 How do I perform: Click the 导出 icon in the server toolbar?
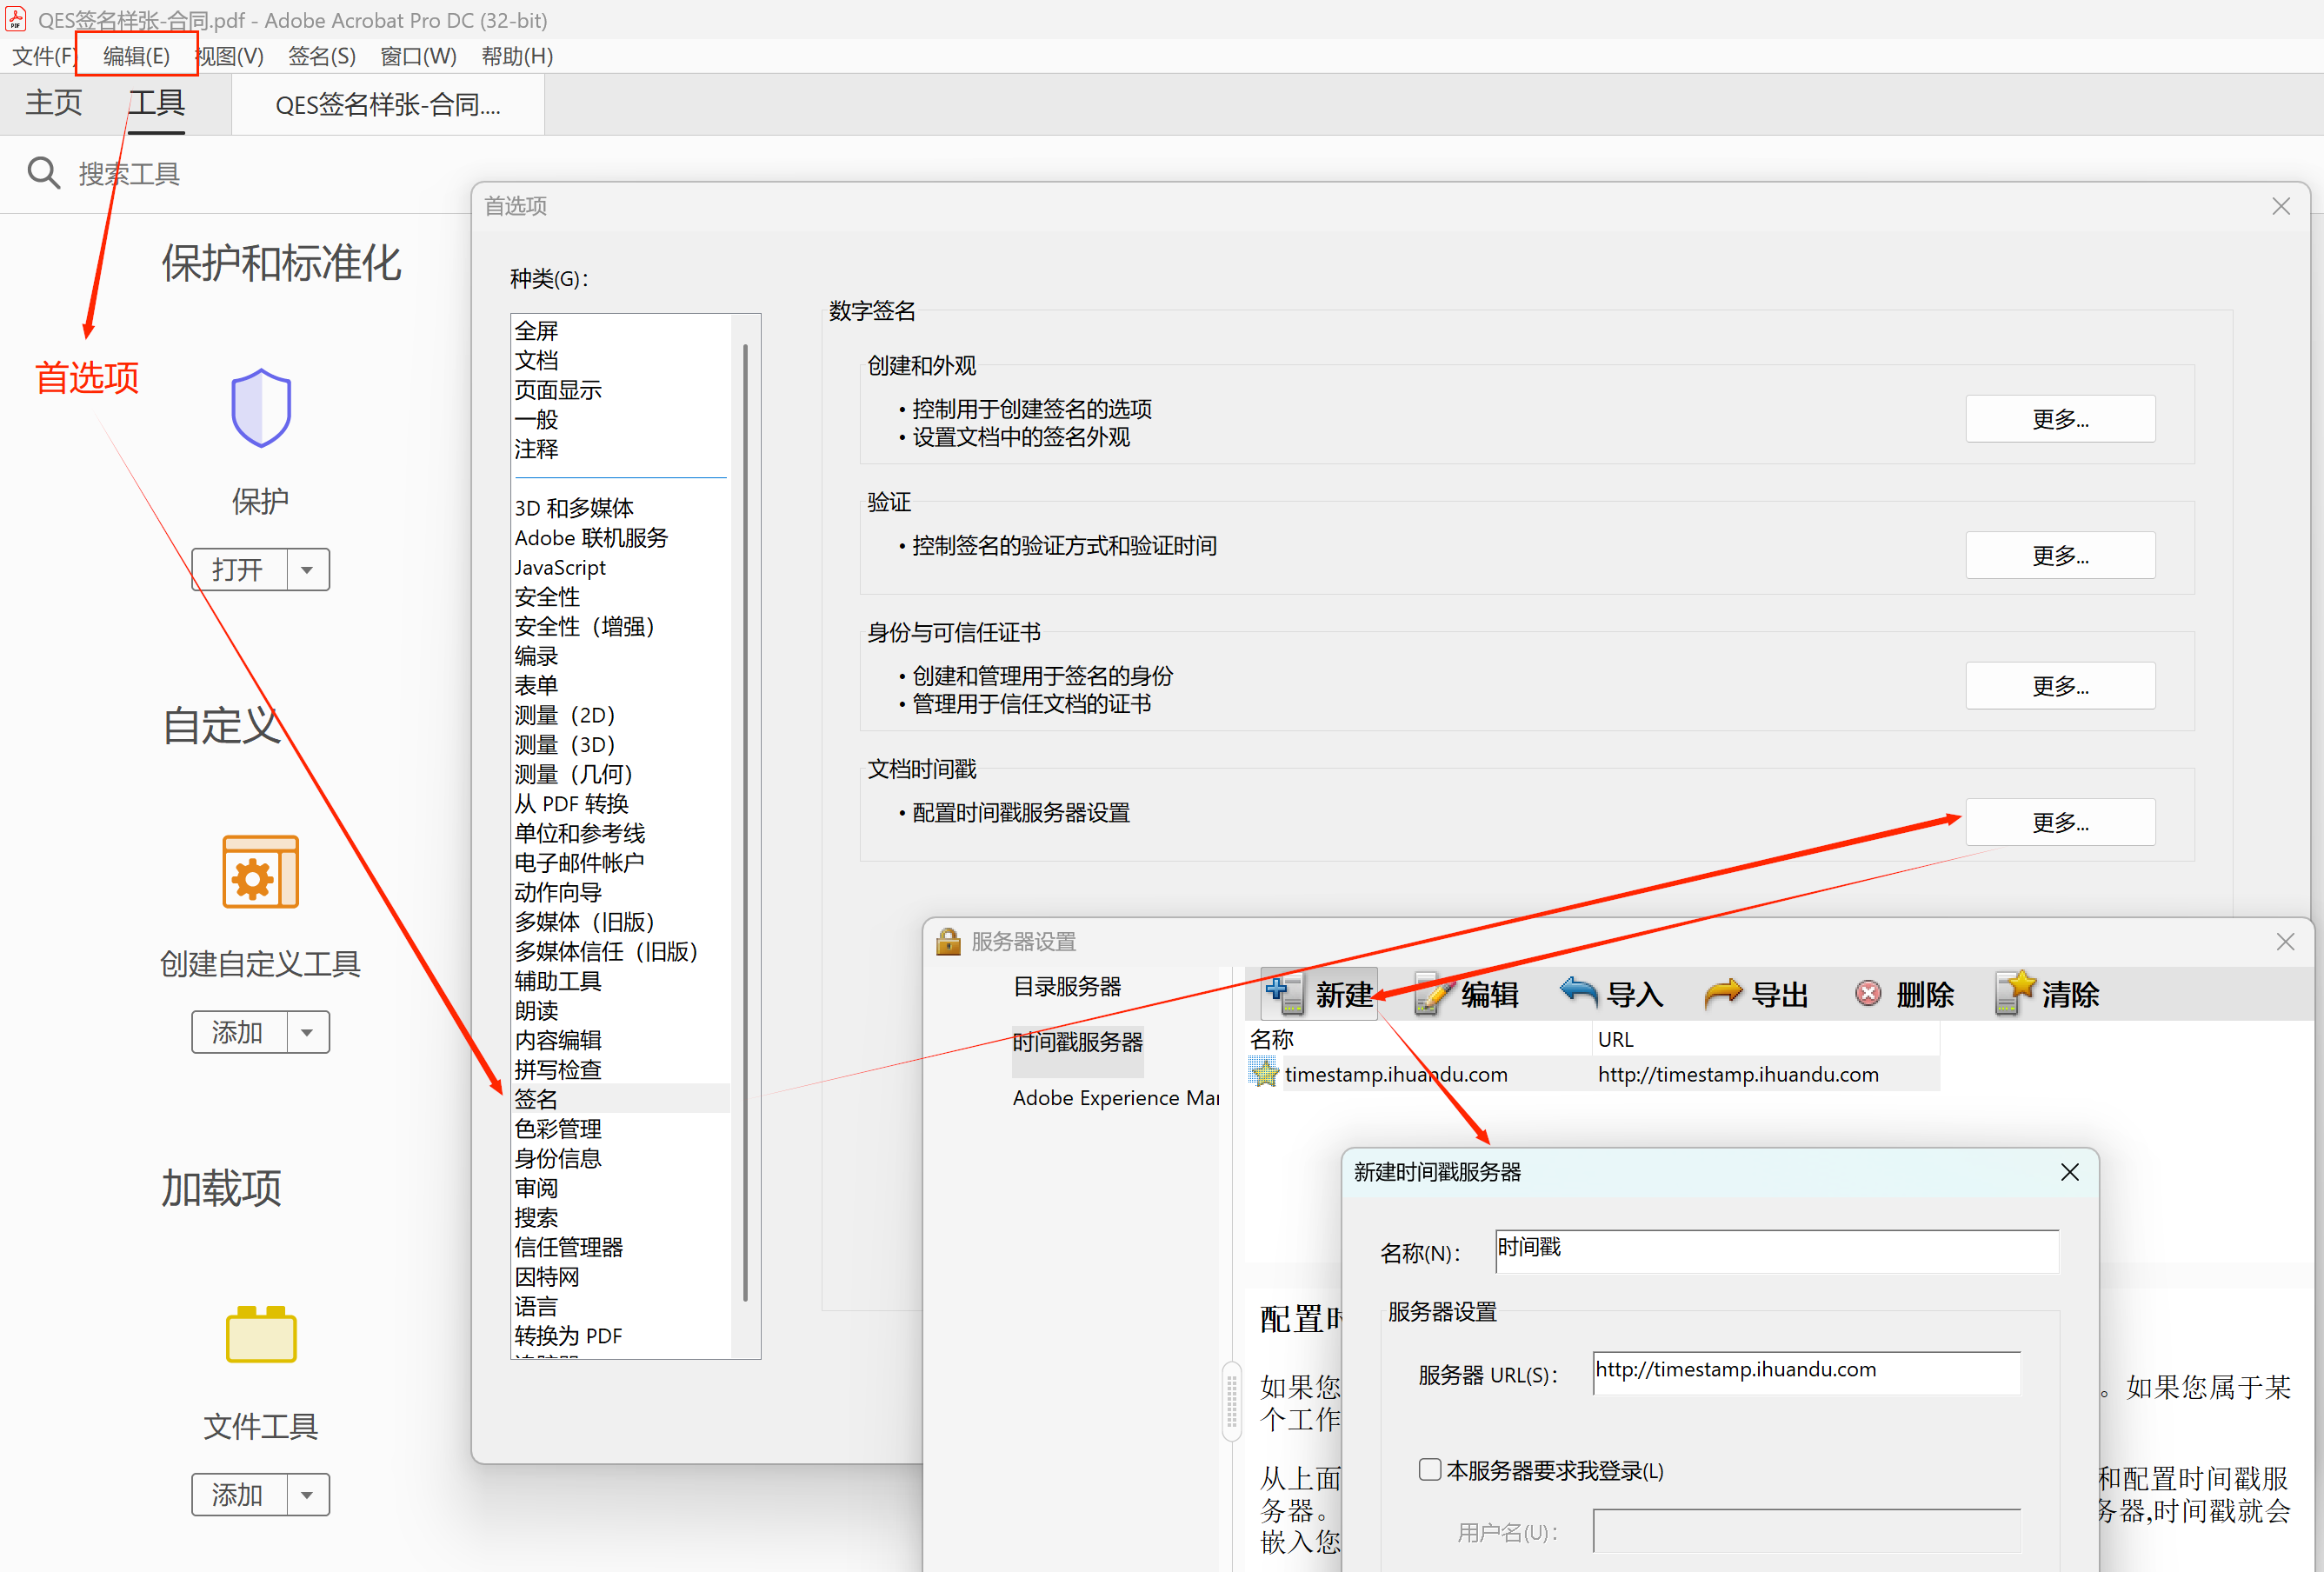1722,993
